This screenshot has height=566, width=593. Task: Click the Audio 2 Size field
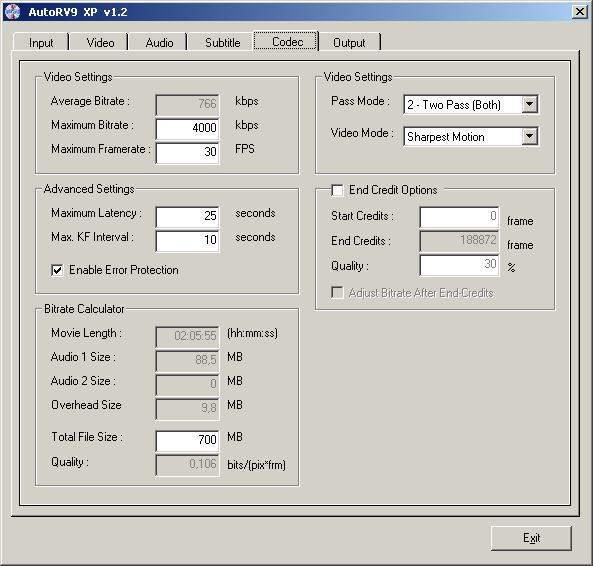pos(188,384)
